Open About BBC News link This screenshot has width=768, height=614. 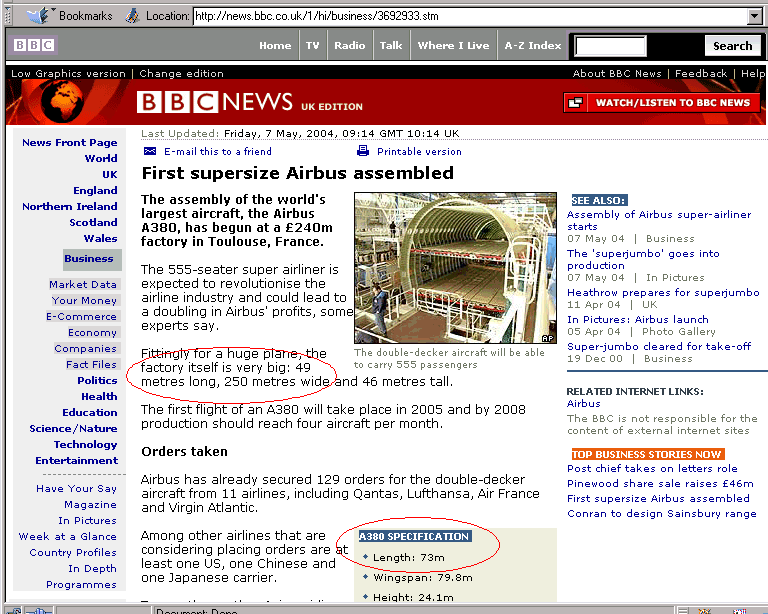pos(617,73)
